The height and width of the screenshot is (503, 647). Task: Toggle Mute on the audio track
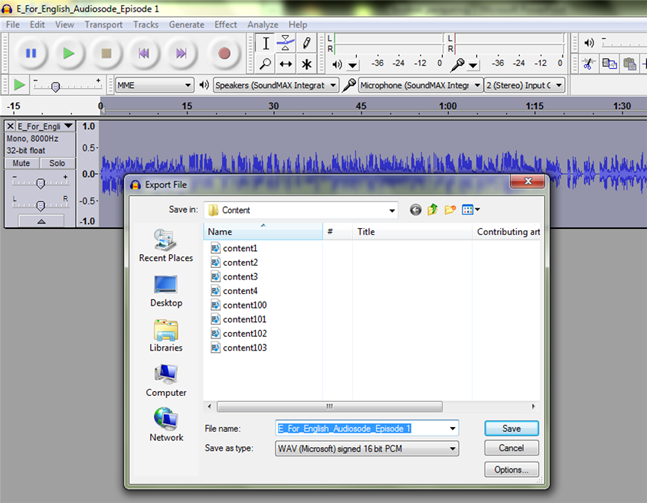pyautogui.click(x=20, y=163)
